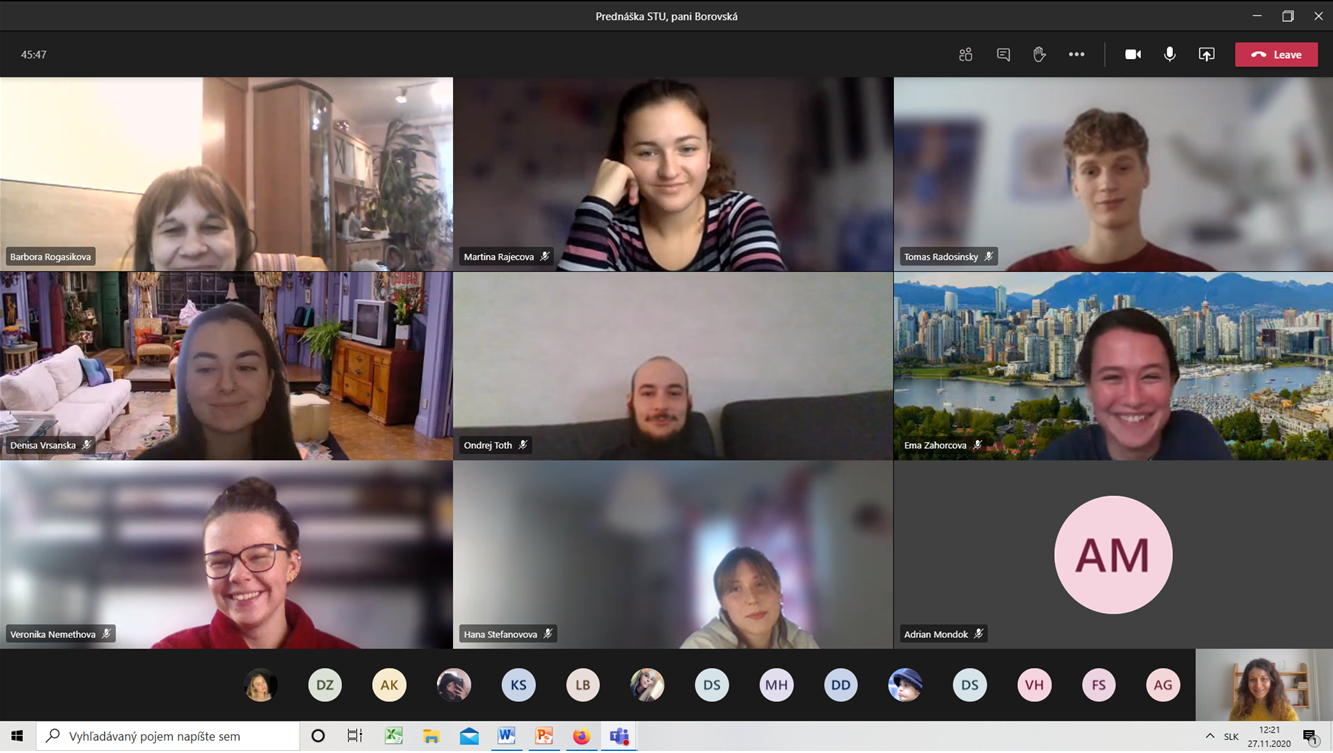Expand the system tray hidden icons
The height and width of the screenshot is (753, 1333).
pyautogui.click(x=1210, y=736)
